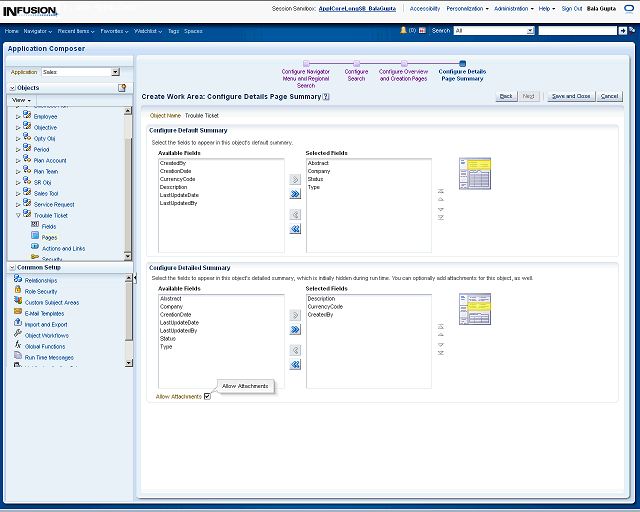Click Move All button in Default Summary
The width and height of the screenshot is (640, 512).
pos(295,195)
